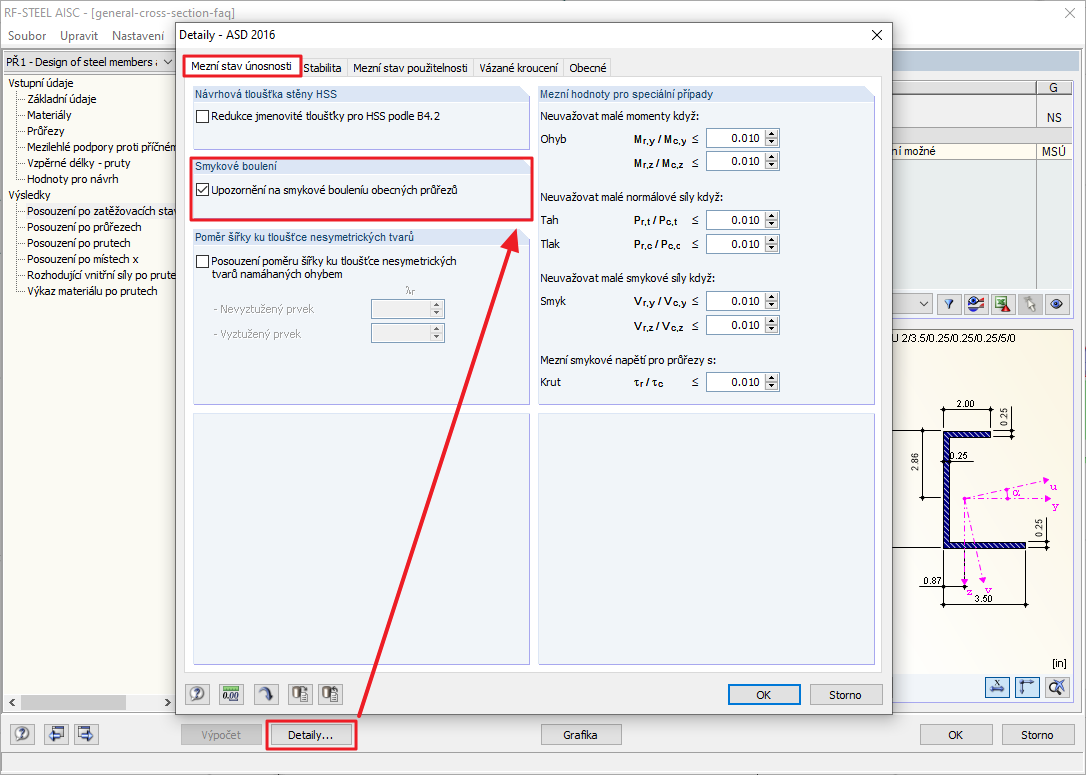Click the Krut τr/τc value field
This screenshot has width=1086, height=775.
pos(736,382)
